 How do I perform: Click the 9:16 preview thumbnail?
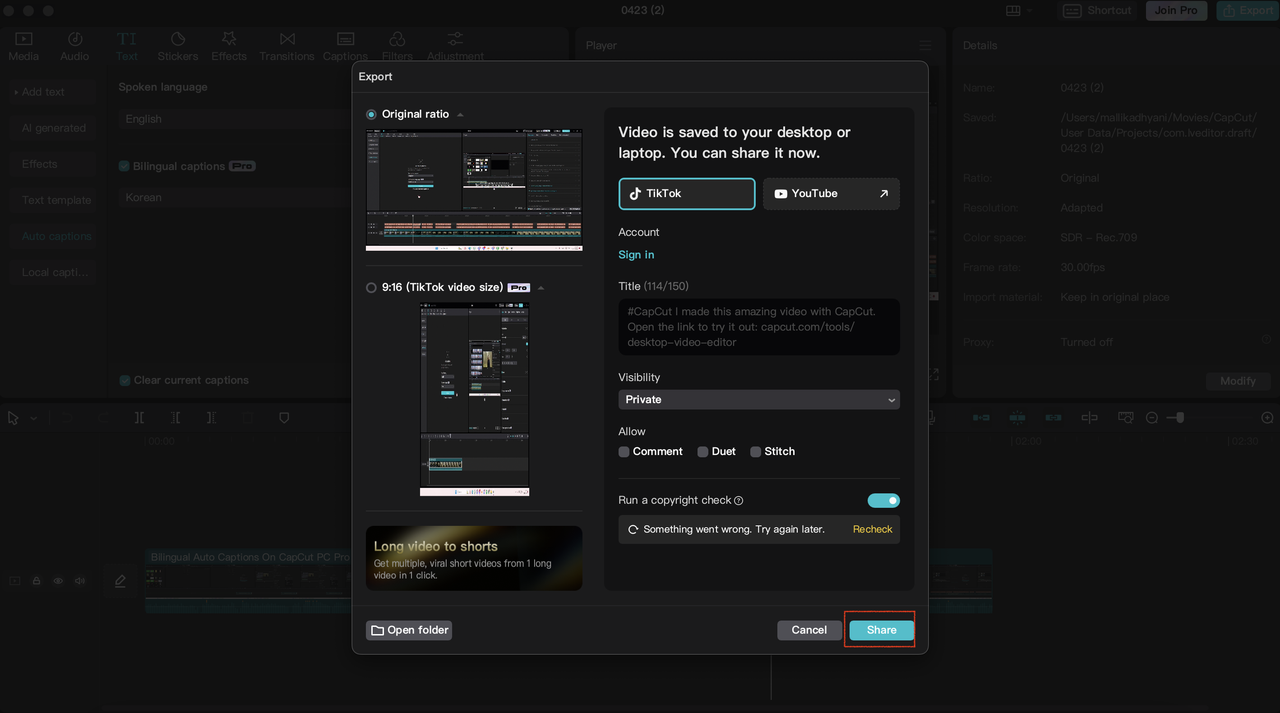point(474,399)
